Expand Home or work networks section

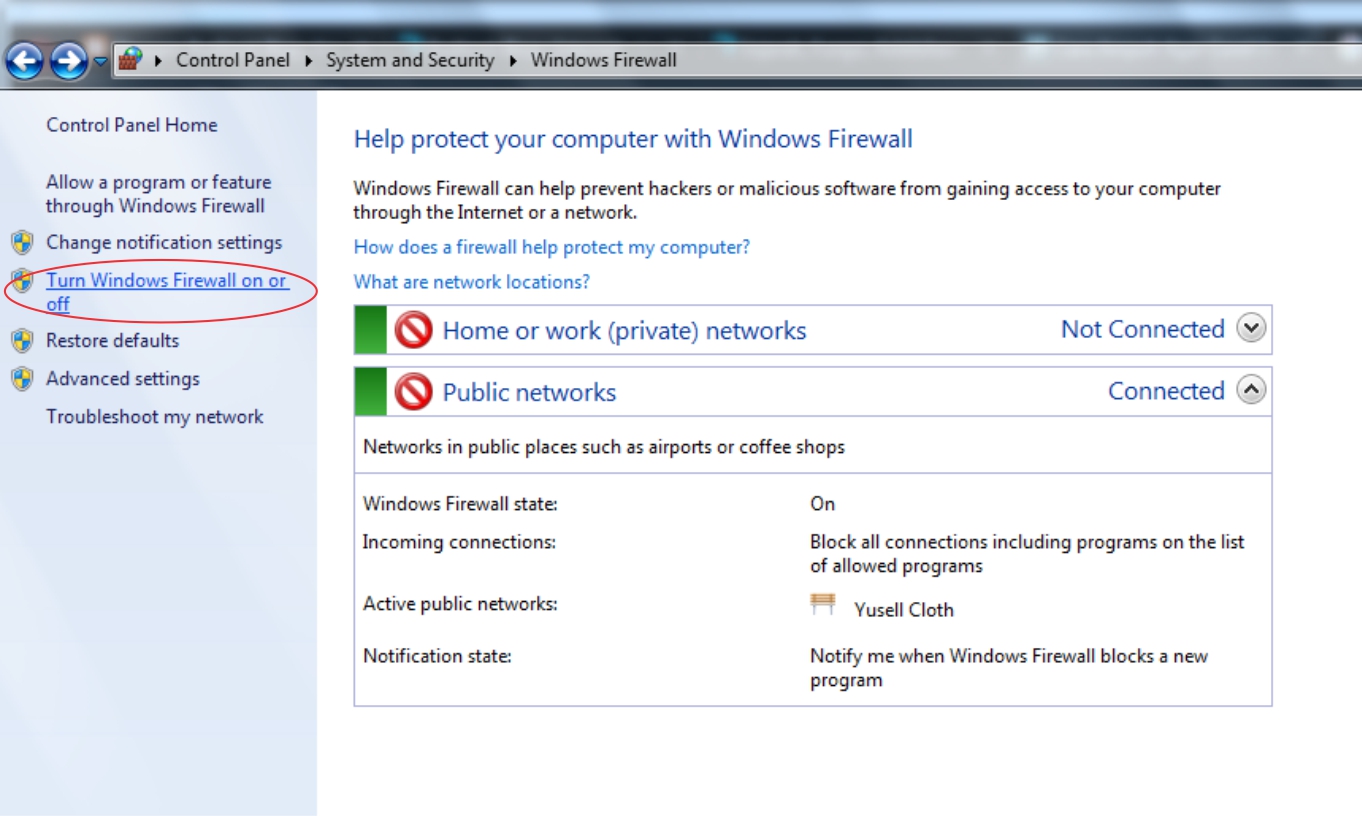pyautogui.click(x=1252, y=328)
